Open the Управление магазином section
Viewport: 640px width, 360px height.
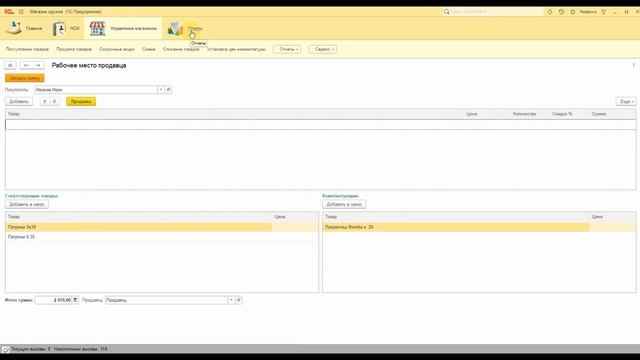click(123, 28)
